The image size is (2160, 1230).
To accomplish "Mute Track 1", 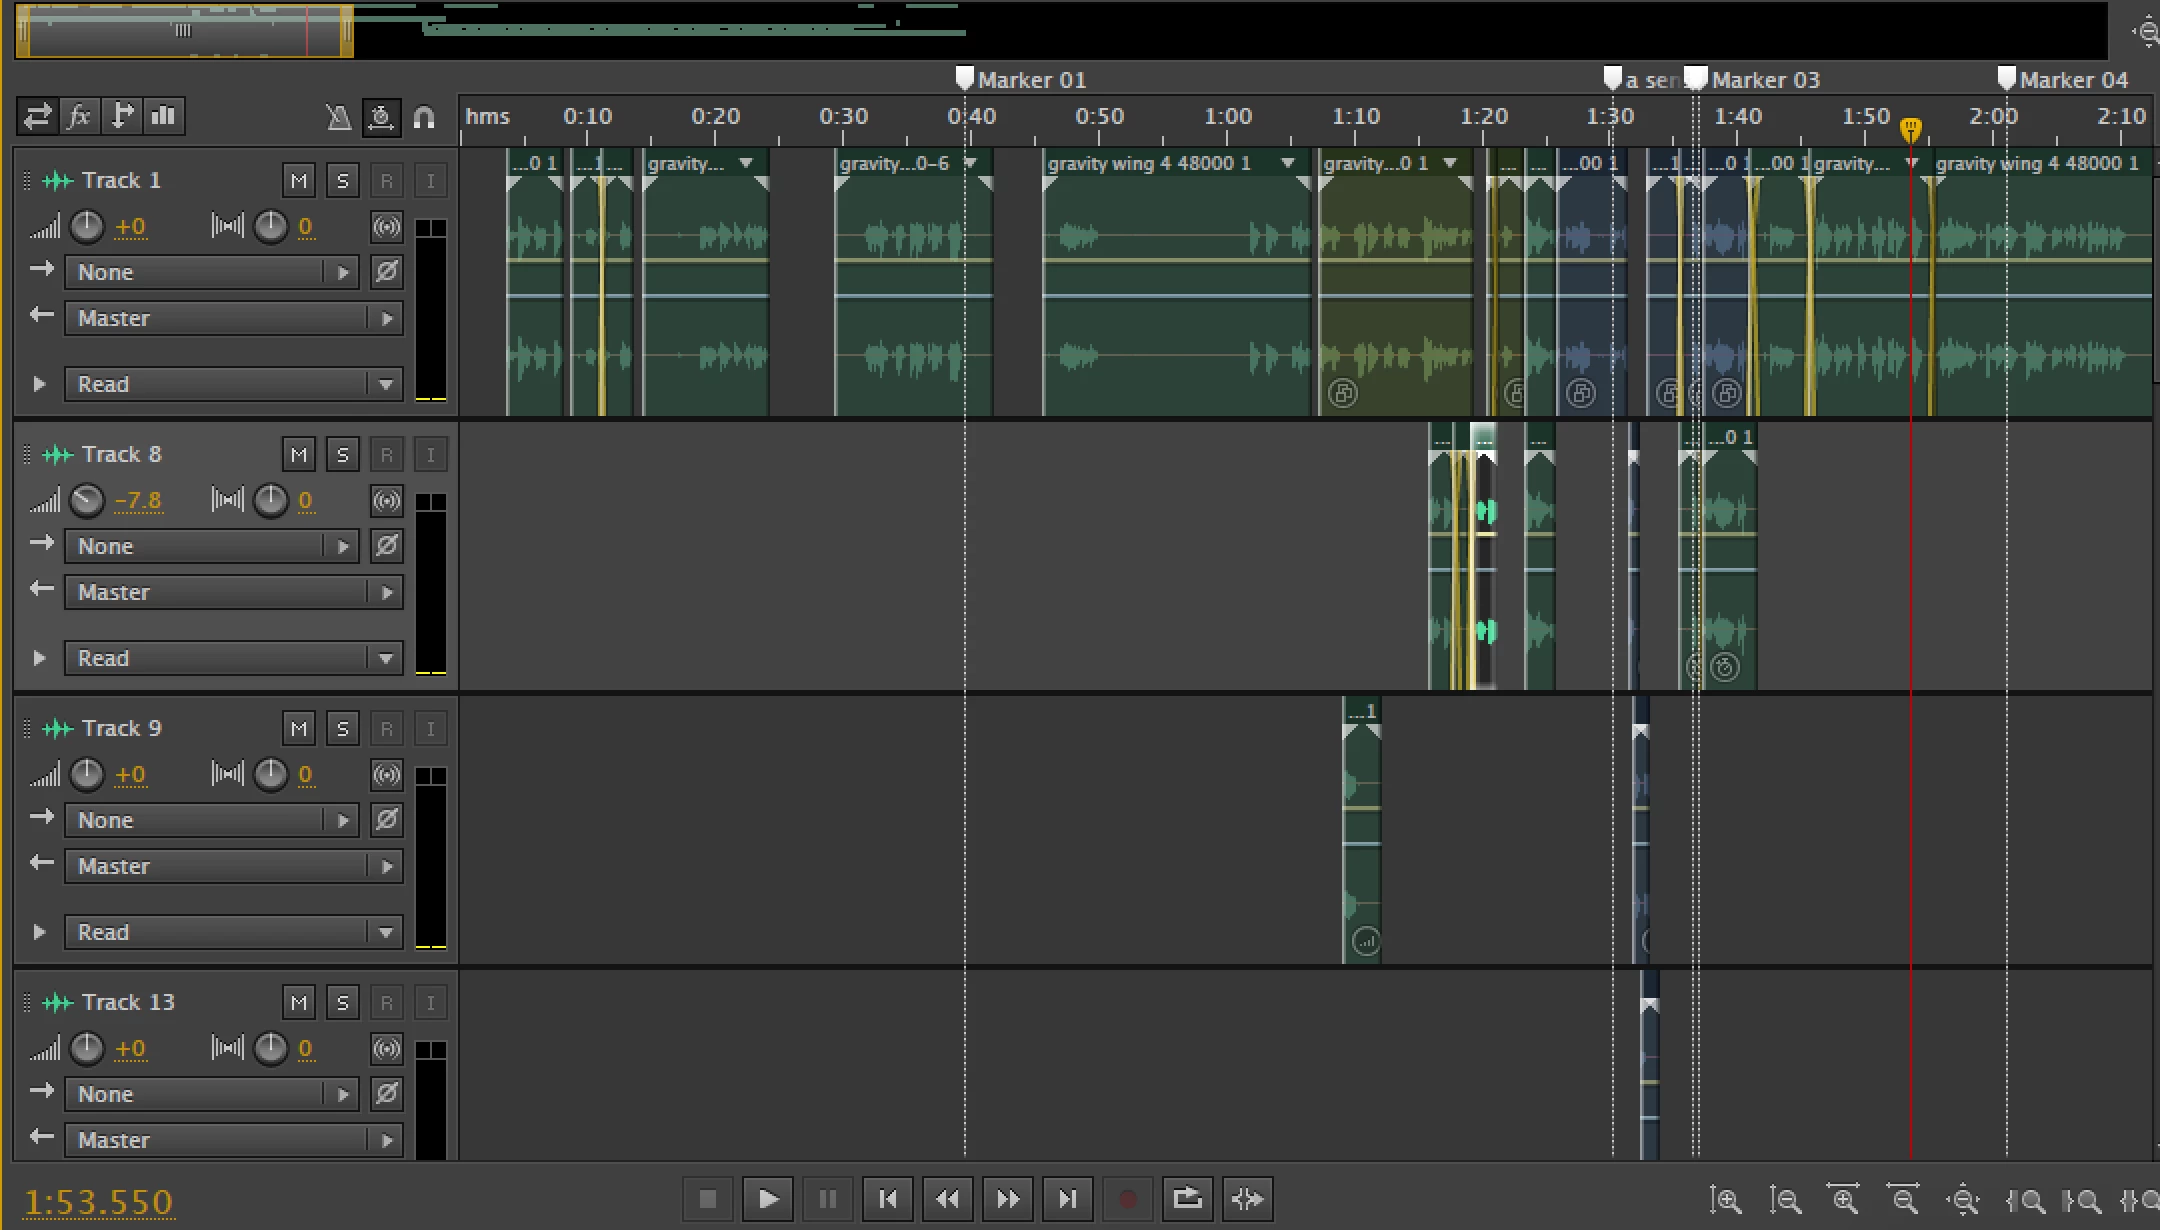I will 299,181.
